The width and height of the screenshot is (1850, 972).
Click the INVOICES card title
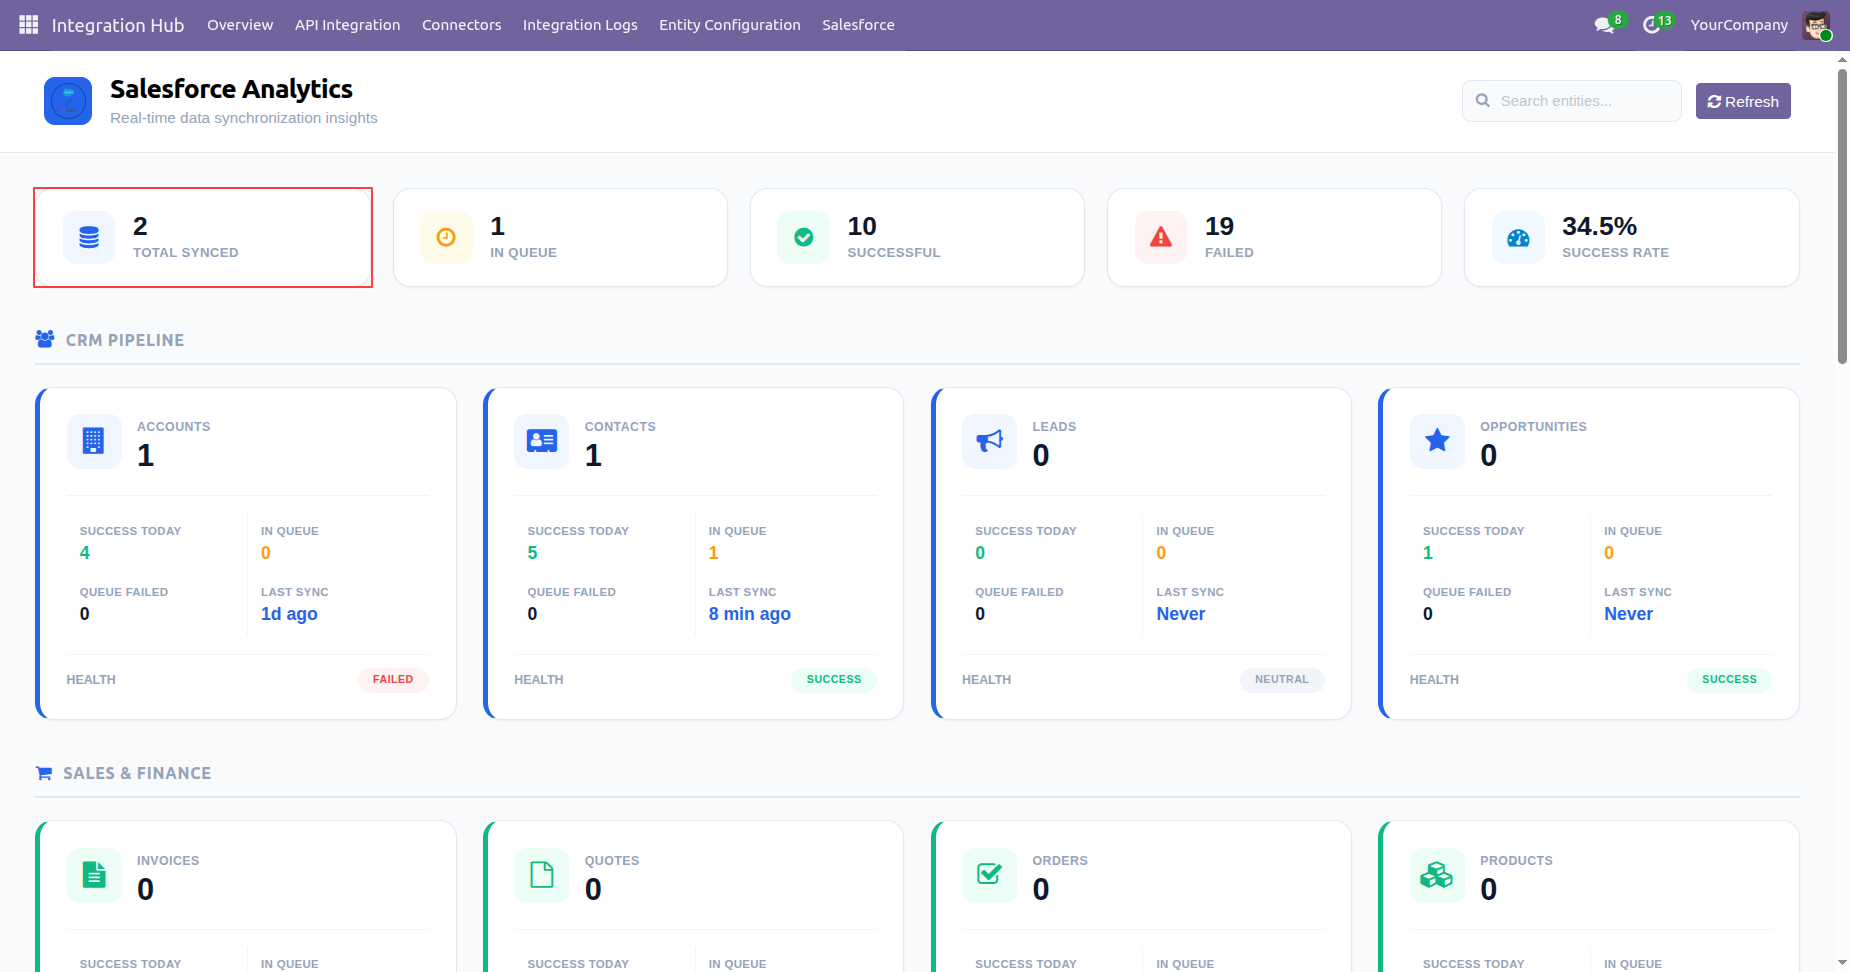coord(168,860)
